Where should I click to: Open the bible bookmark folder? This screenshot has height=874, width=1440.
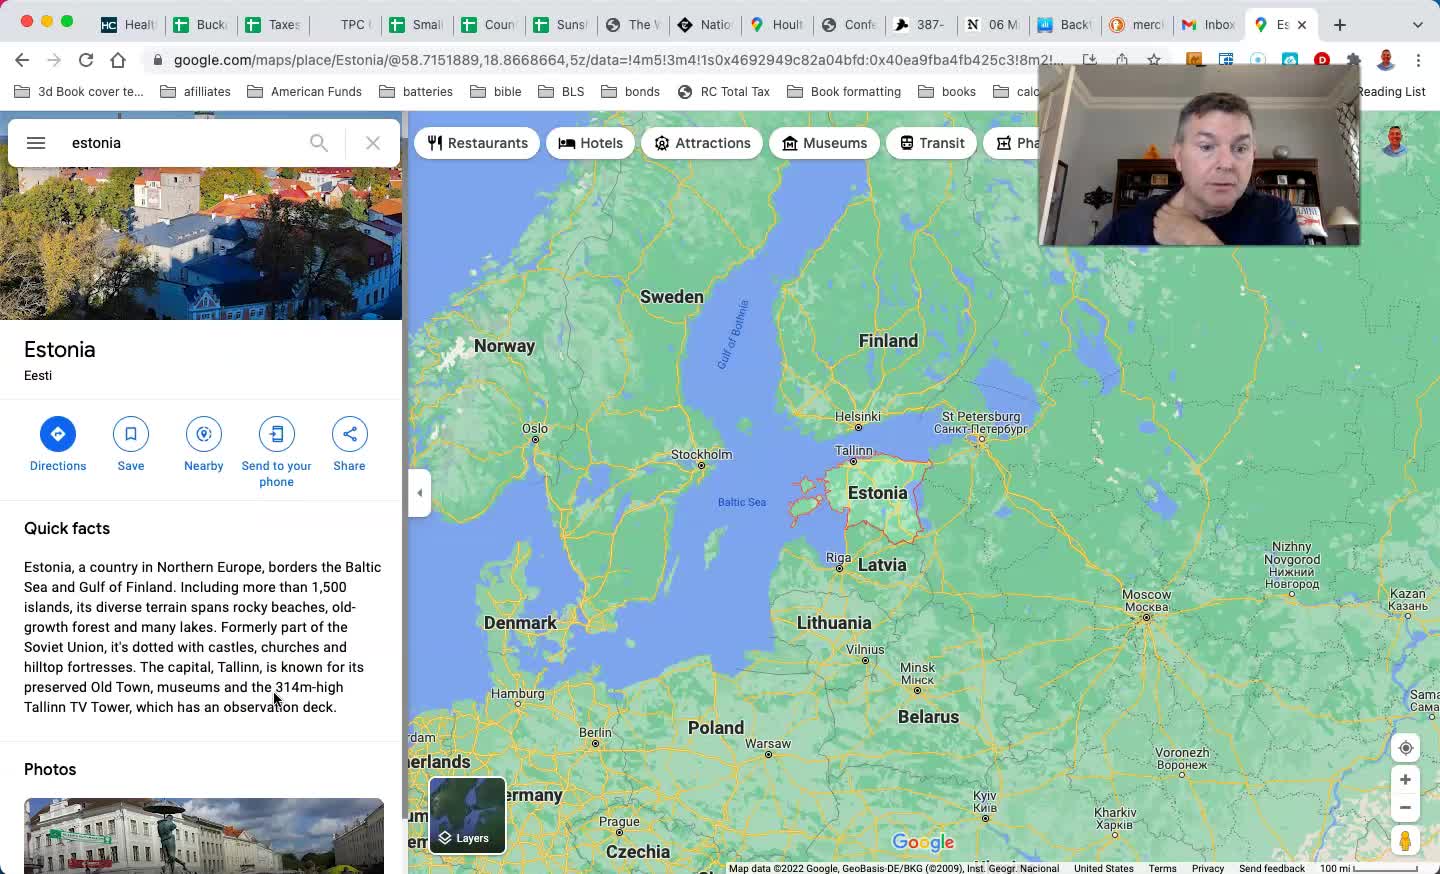tap(496, 92)
